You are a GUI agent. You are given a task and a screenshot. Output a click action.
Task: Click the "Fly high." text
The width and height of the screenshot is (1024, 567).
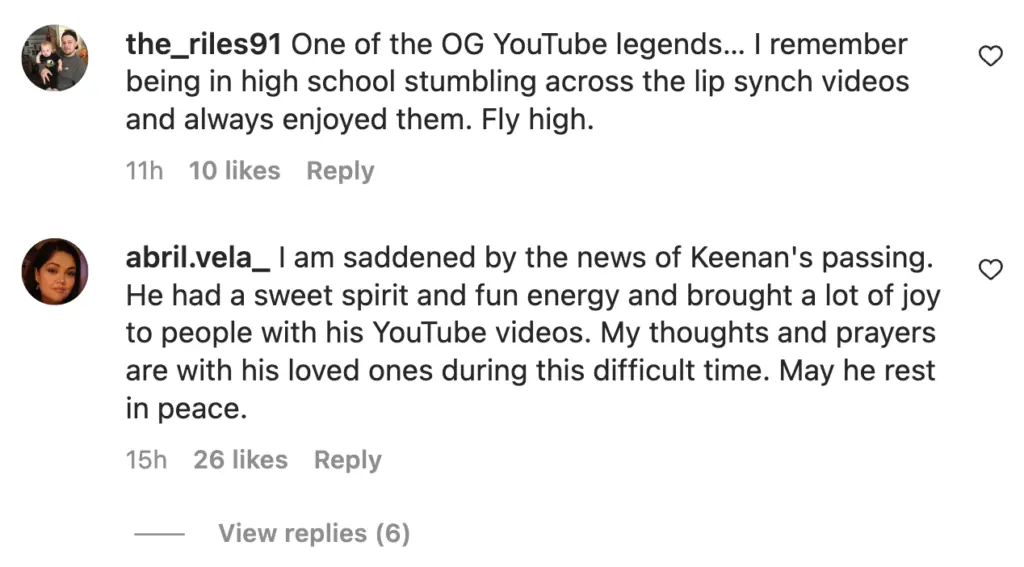click(x=552, y=120)
